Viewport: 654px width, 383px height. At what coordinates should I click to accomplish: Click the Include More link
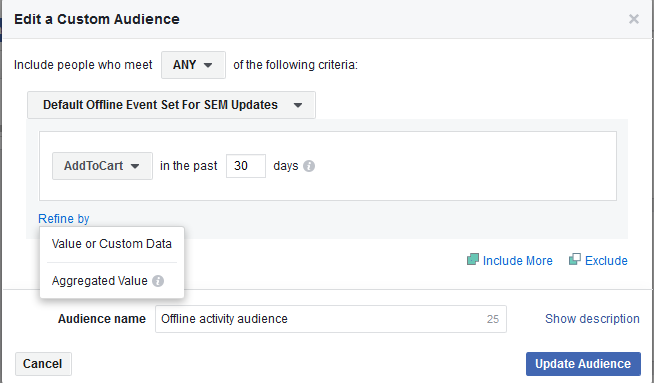pyautogui.click(x=518, y=261)
